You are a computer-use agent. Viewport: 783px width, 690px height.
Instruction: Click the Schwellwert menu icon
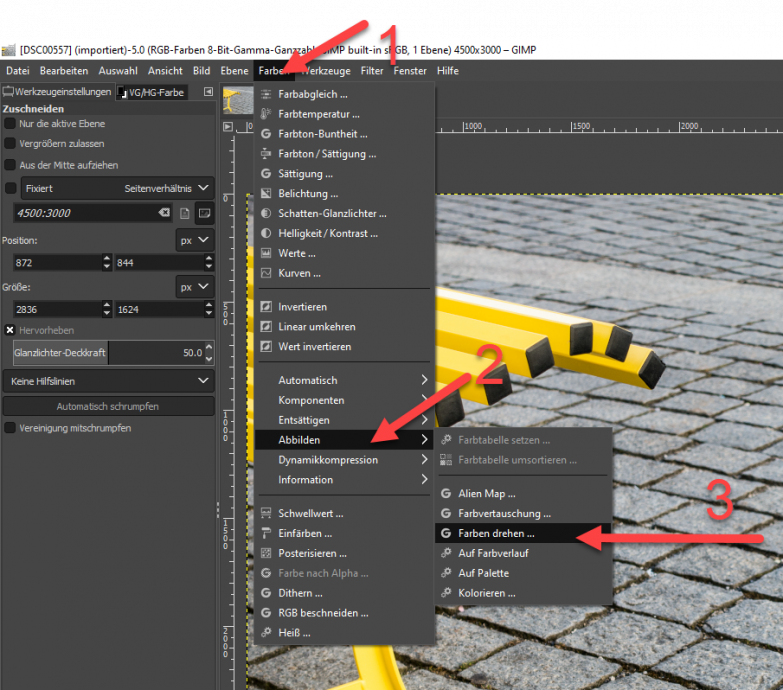click(266, 513)
